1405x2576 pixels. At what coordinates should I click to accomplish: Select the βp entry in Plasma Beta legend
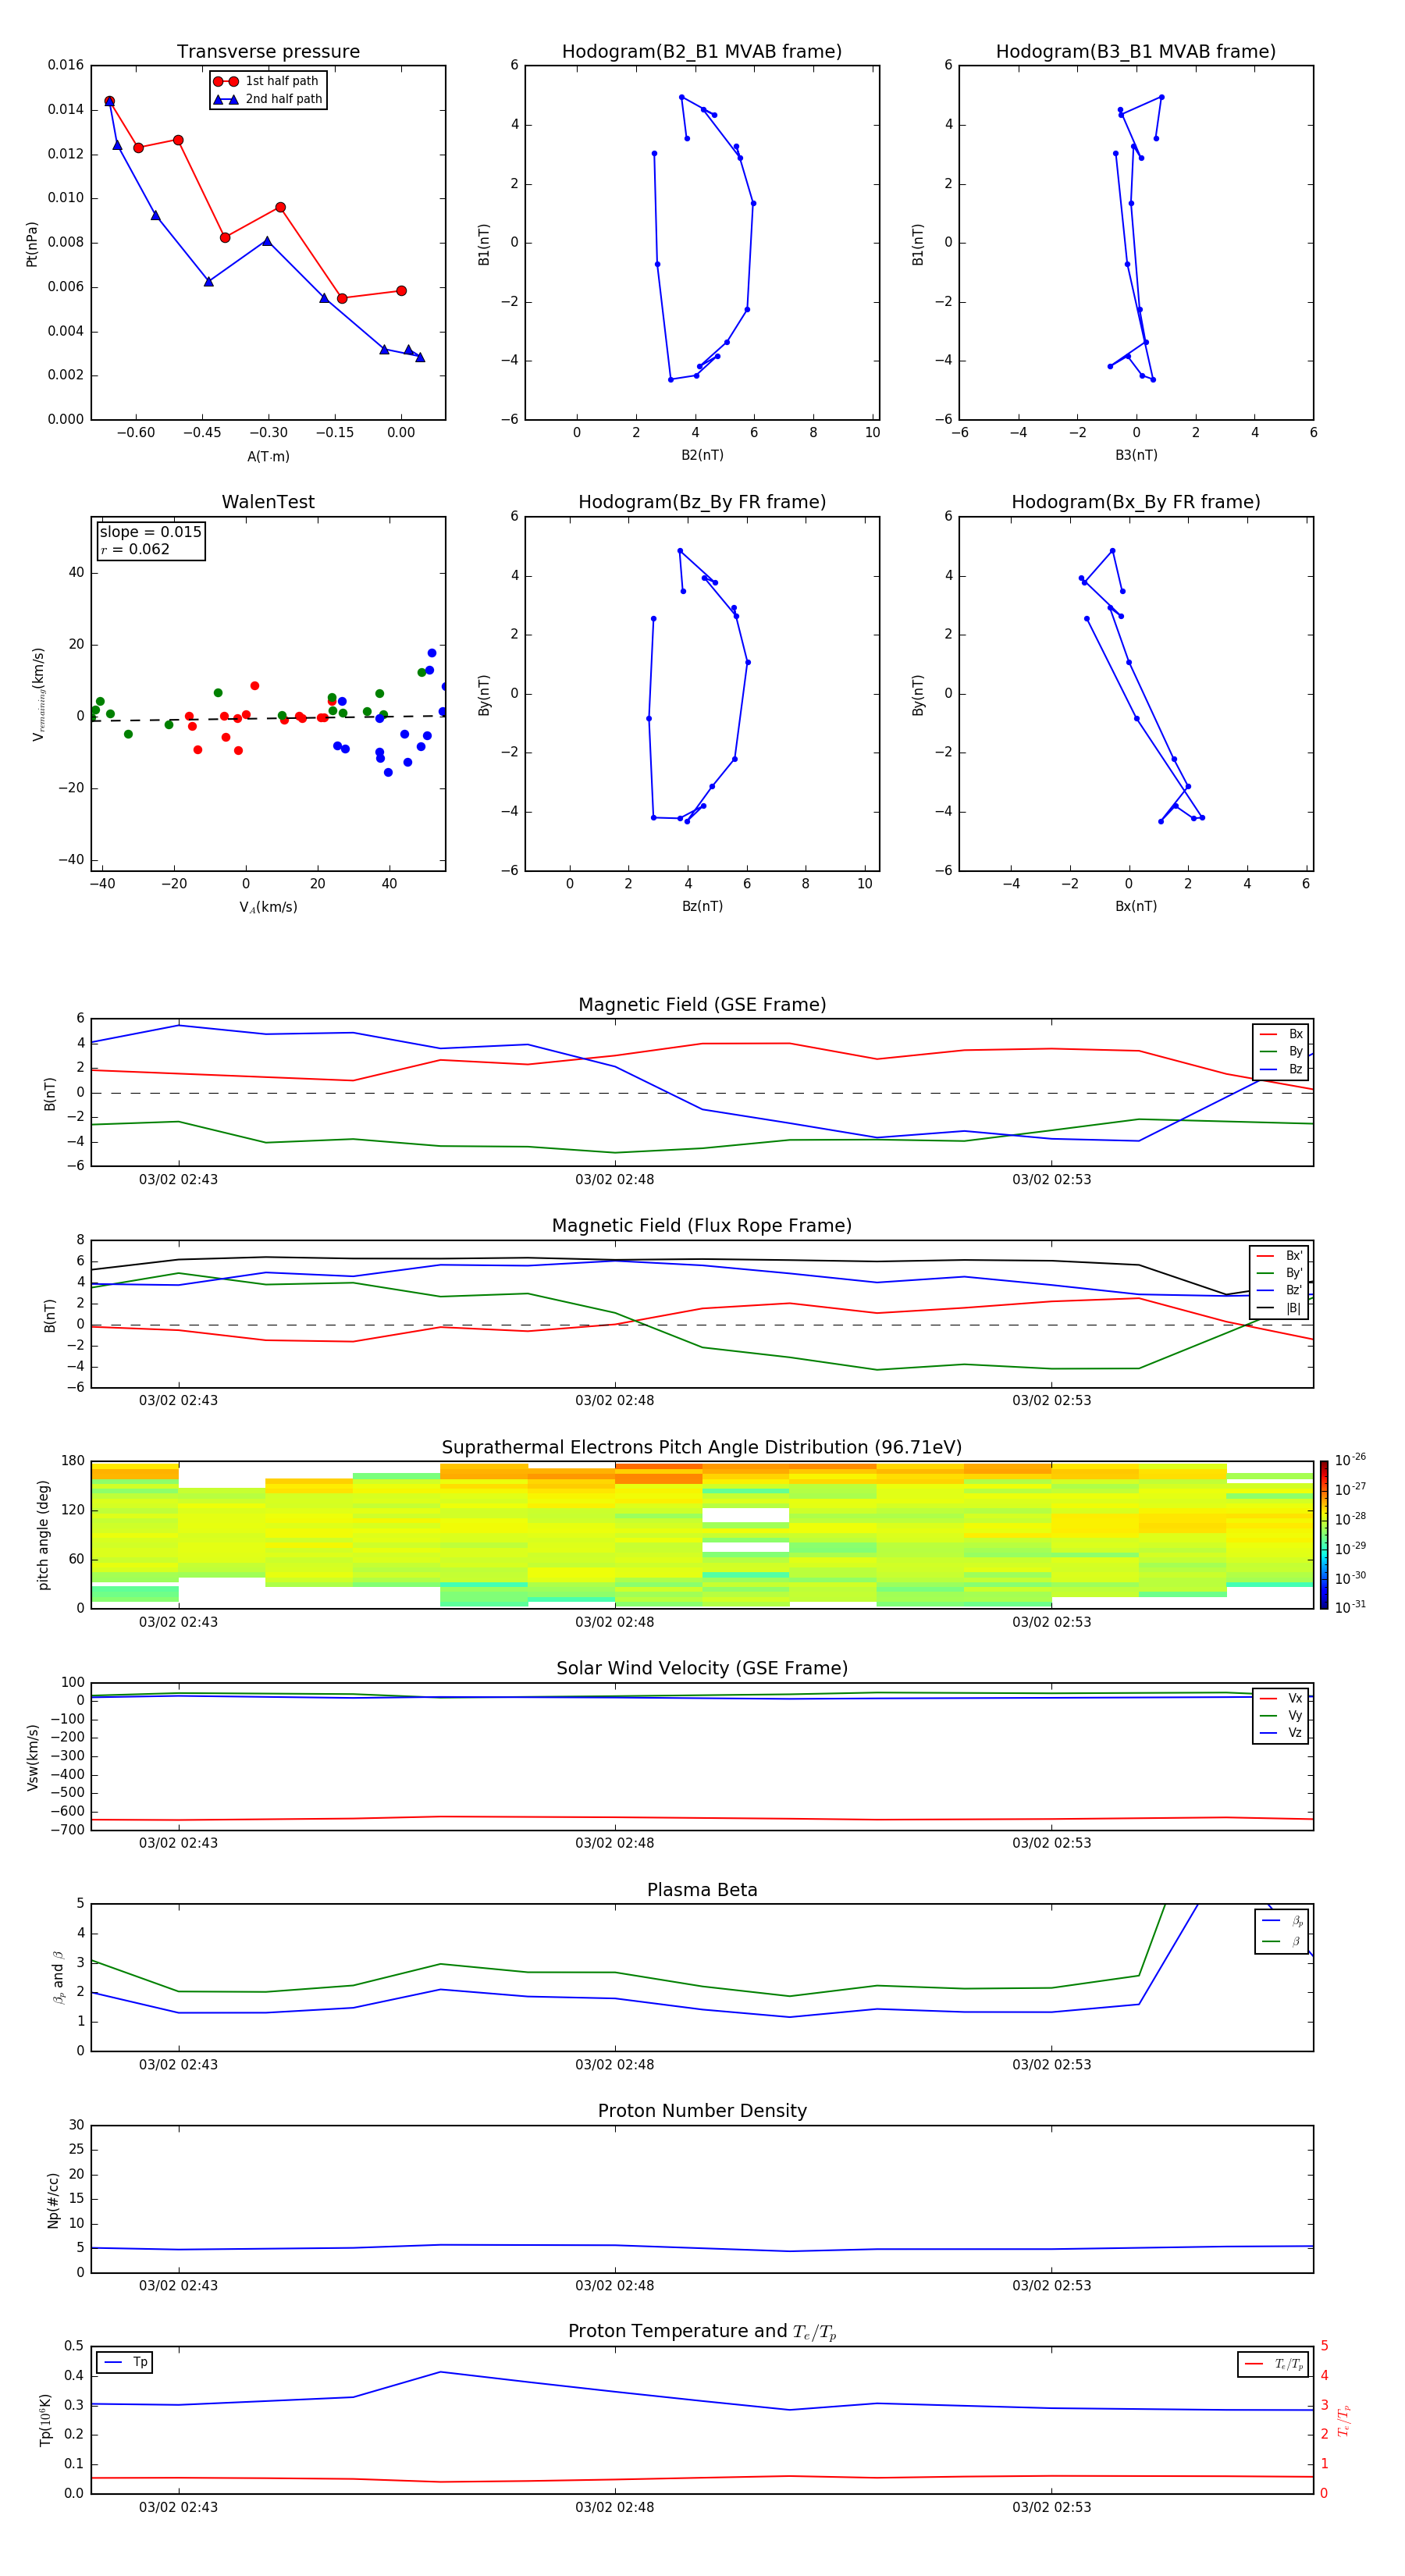(1282, 1921)
